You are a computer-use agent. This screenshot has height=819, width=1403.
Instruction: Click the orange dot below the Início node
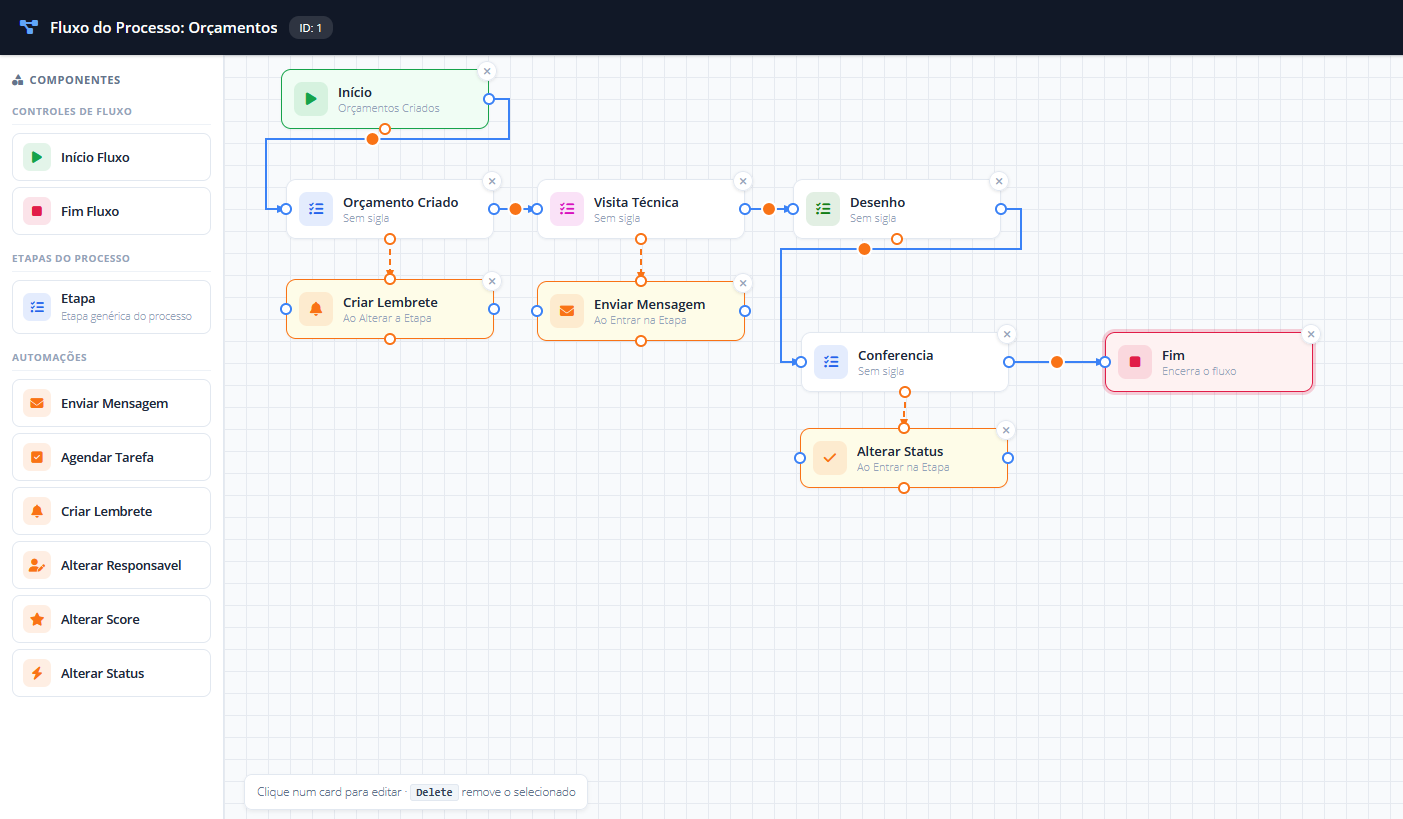click(373, 139)
